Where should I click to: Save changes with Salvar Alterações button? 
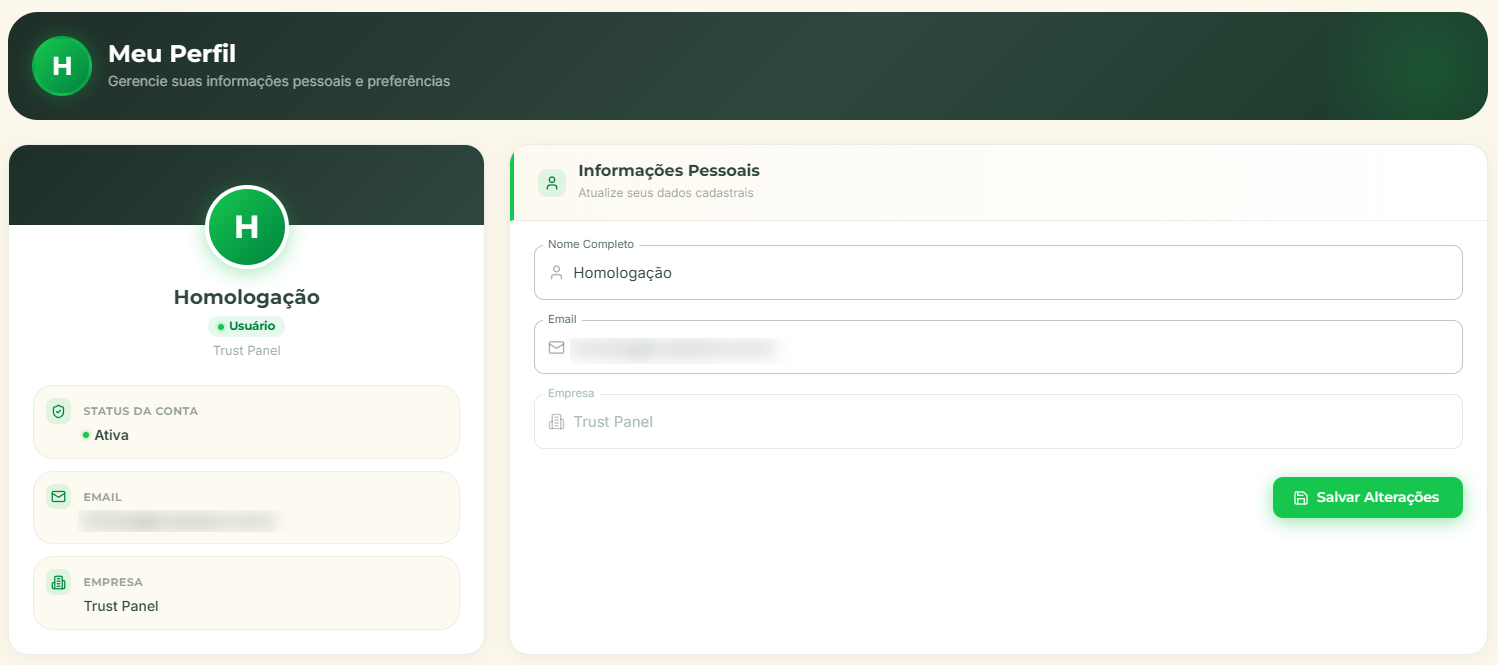pos(1368,498)
